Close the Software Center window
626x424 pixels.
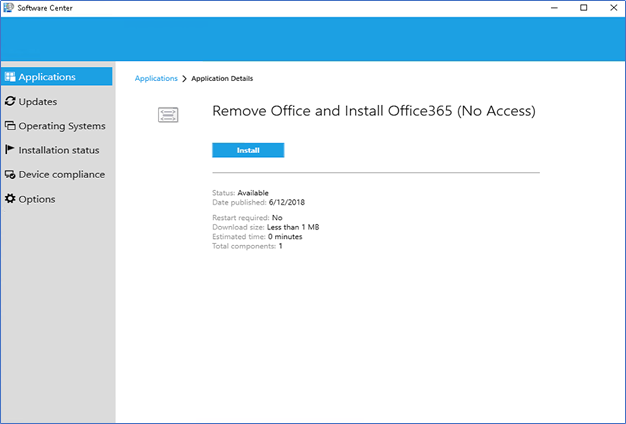(x=611, y=8)
